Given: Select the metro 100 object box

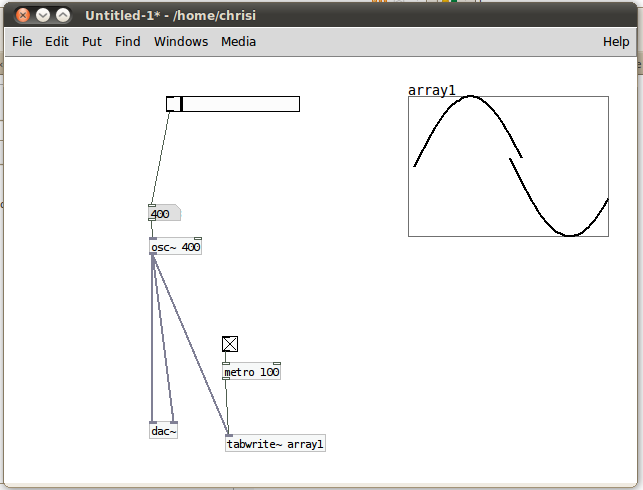Looking at the screenshot, I should pyautogui.click(x=251, y=371).
